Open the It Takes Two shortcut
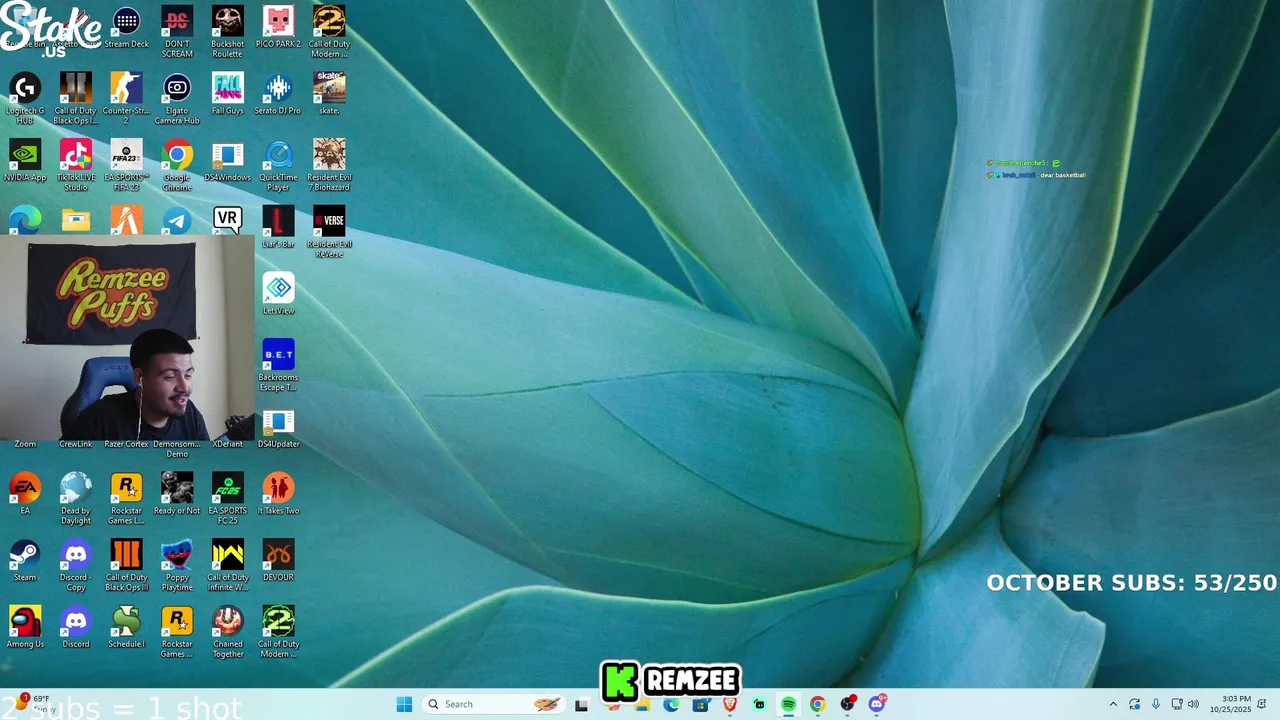 [x=278, y=495]
